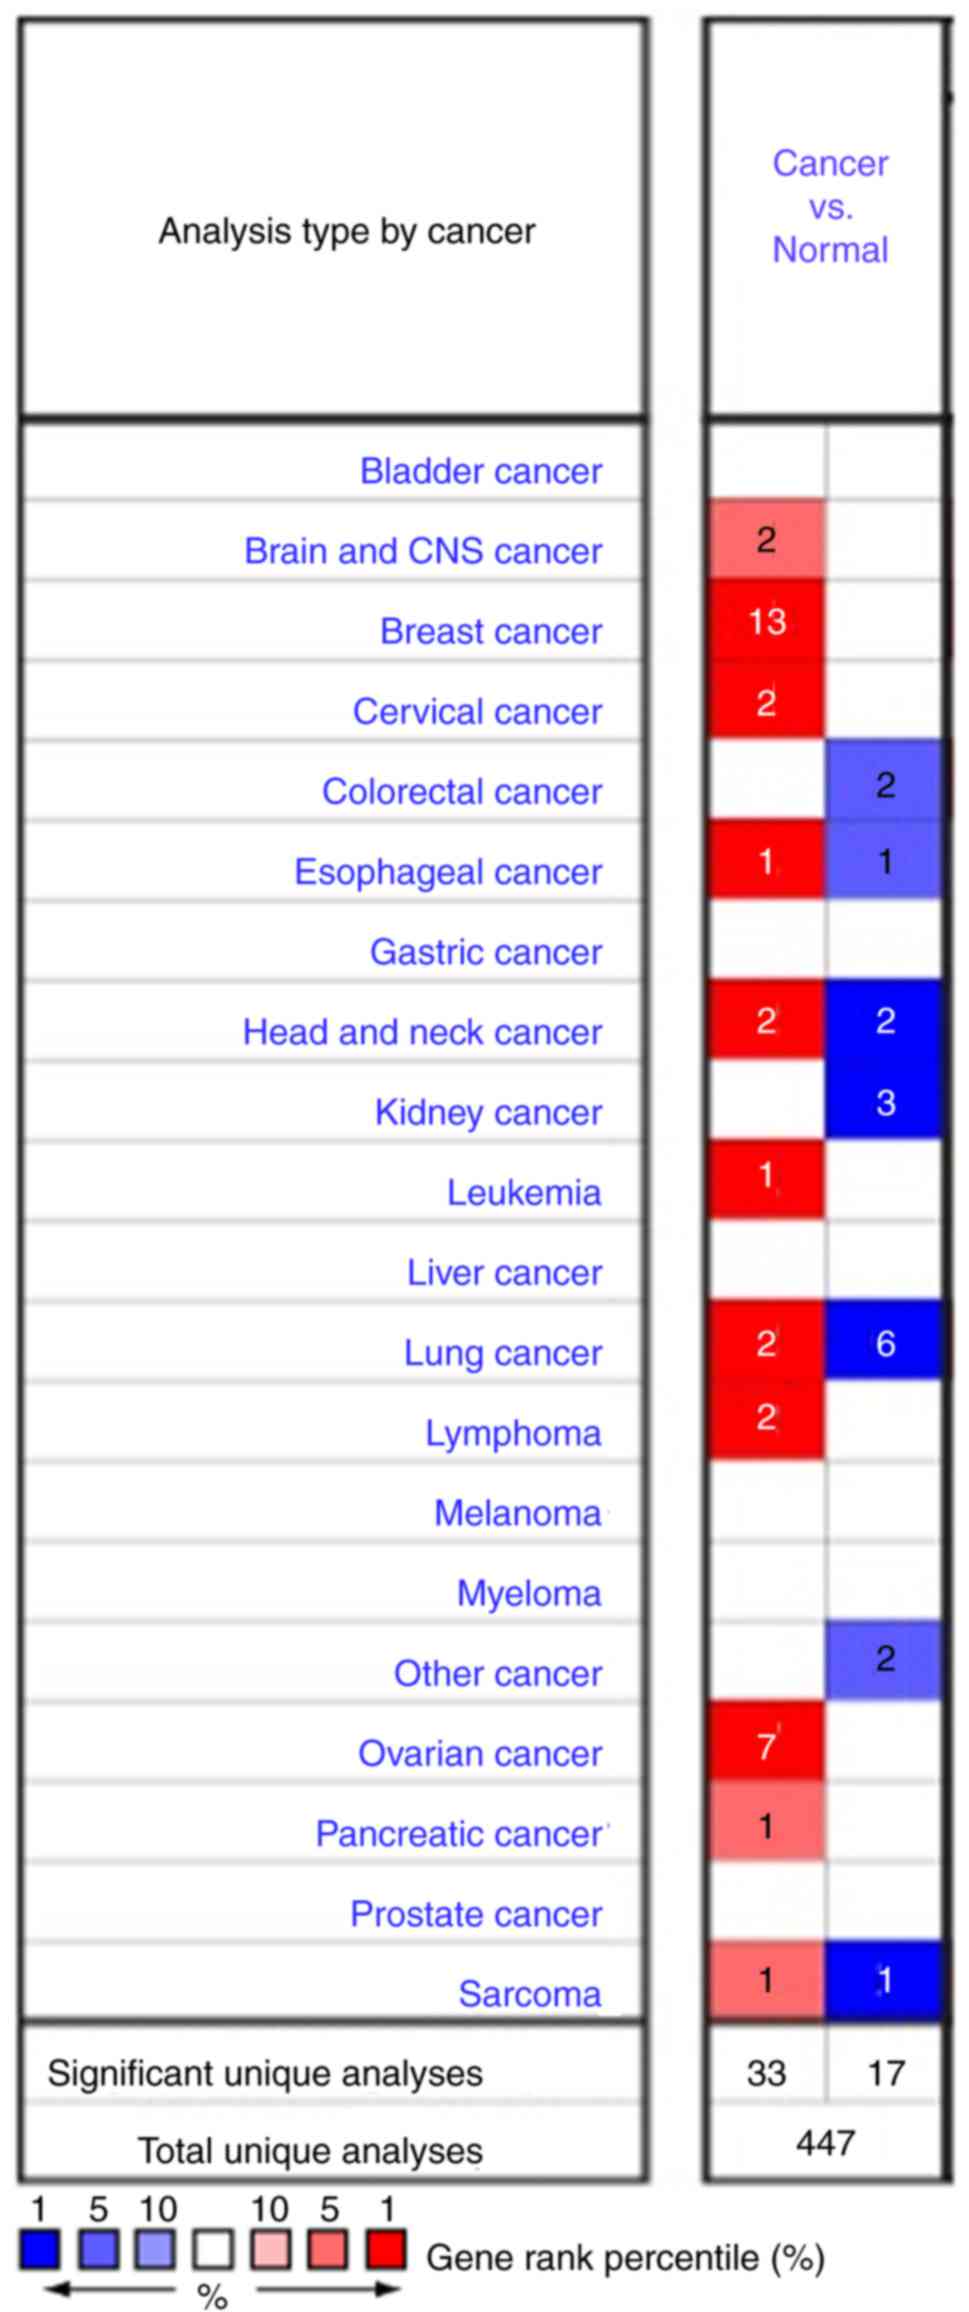Select the Kidney cancer blue cell showing 3
This screenshot has width=969, height=2312.
884,1102
